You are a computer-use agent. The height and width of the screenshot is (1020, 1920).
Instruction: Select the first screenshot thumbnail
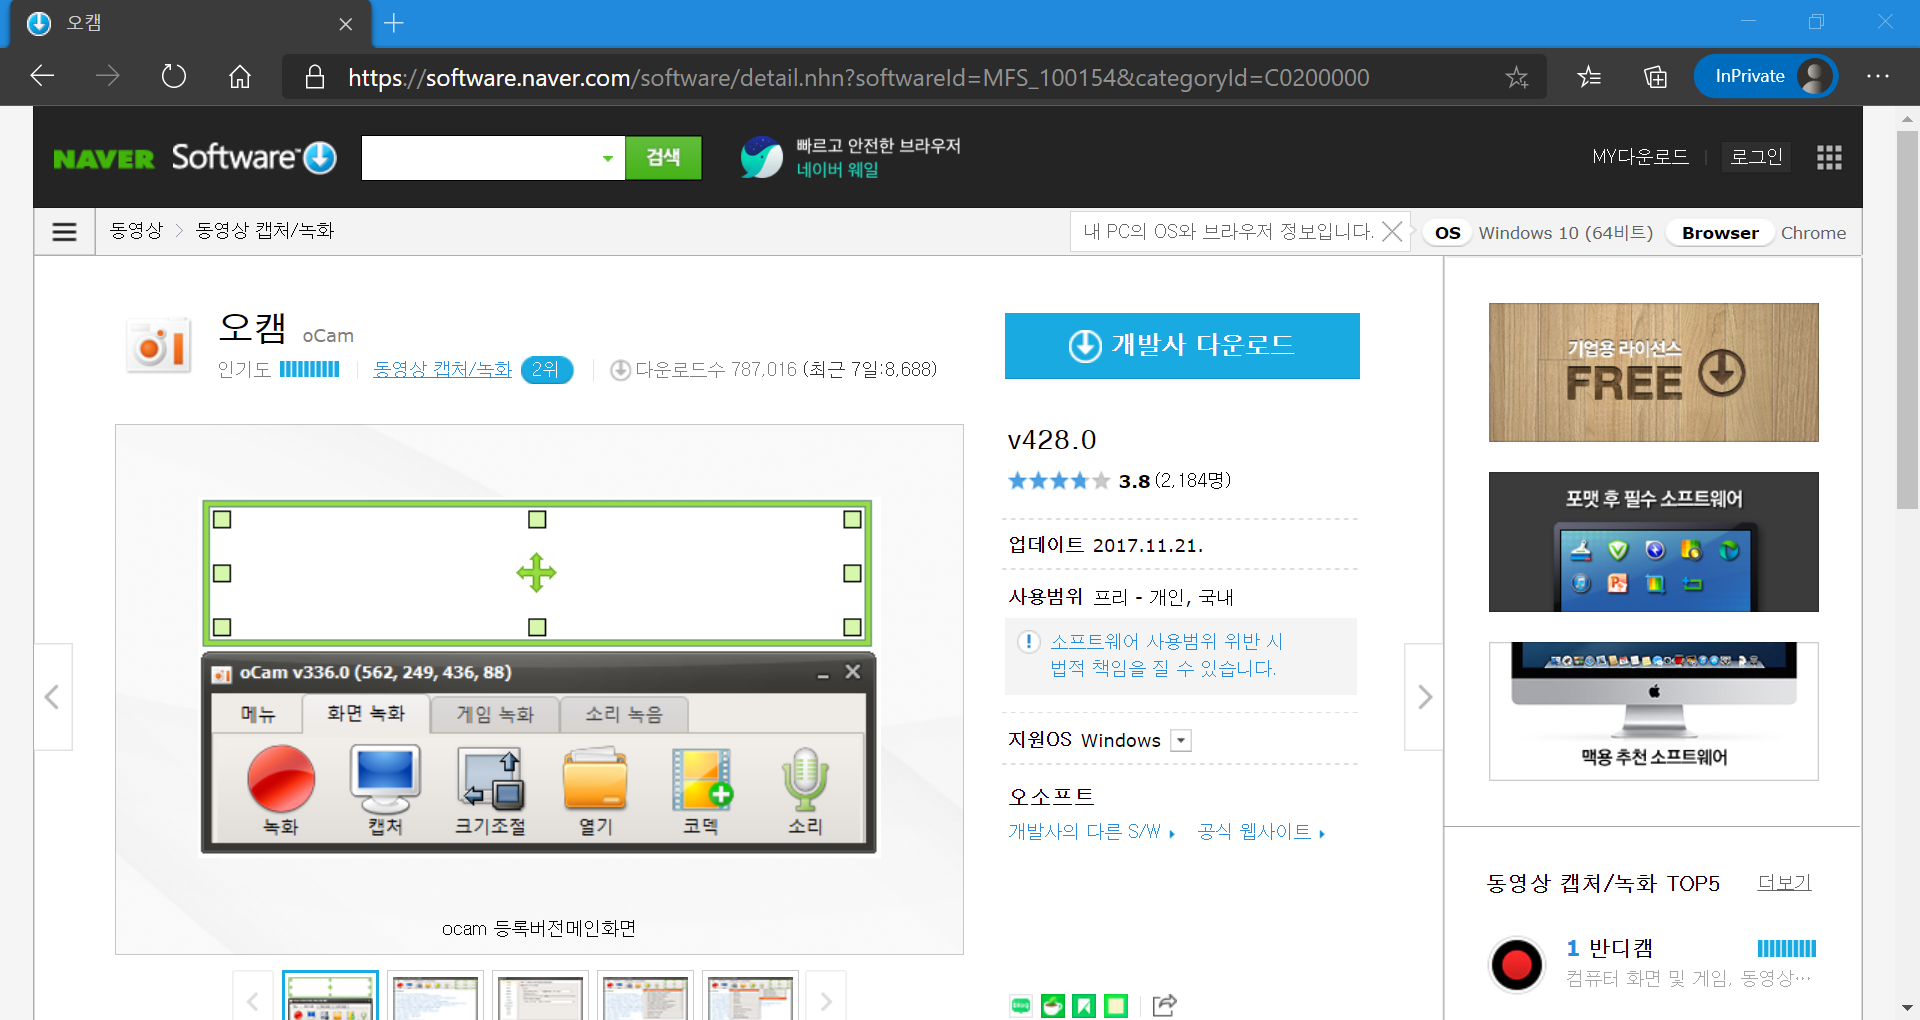pos(330,996)
